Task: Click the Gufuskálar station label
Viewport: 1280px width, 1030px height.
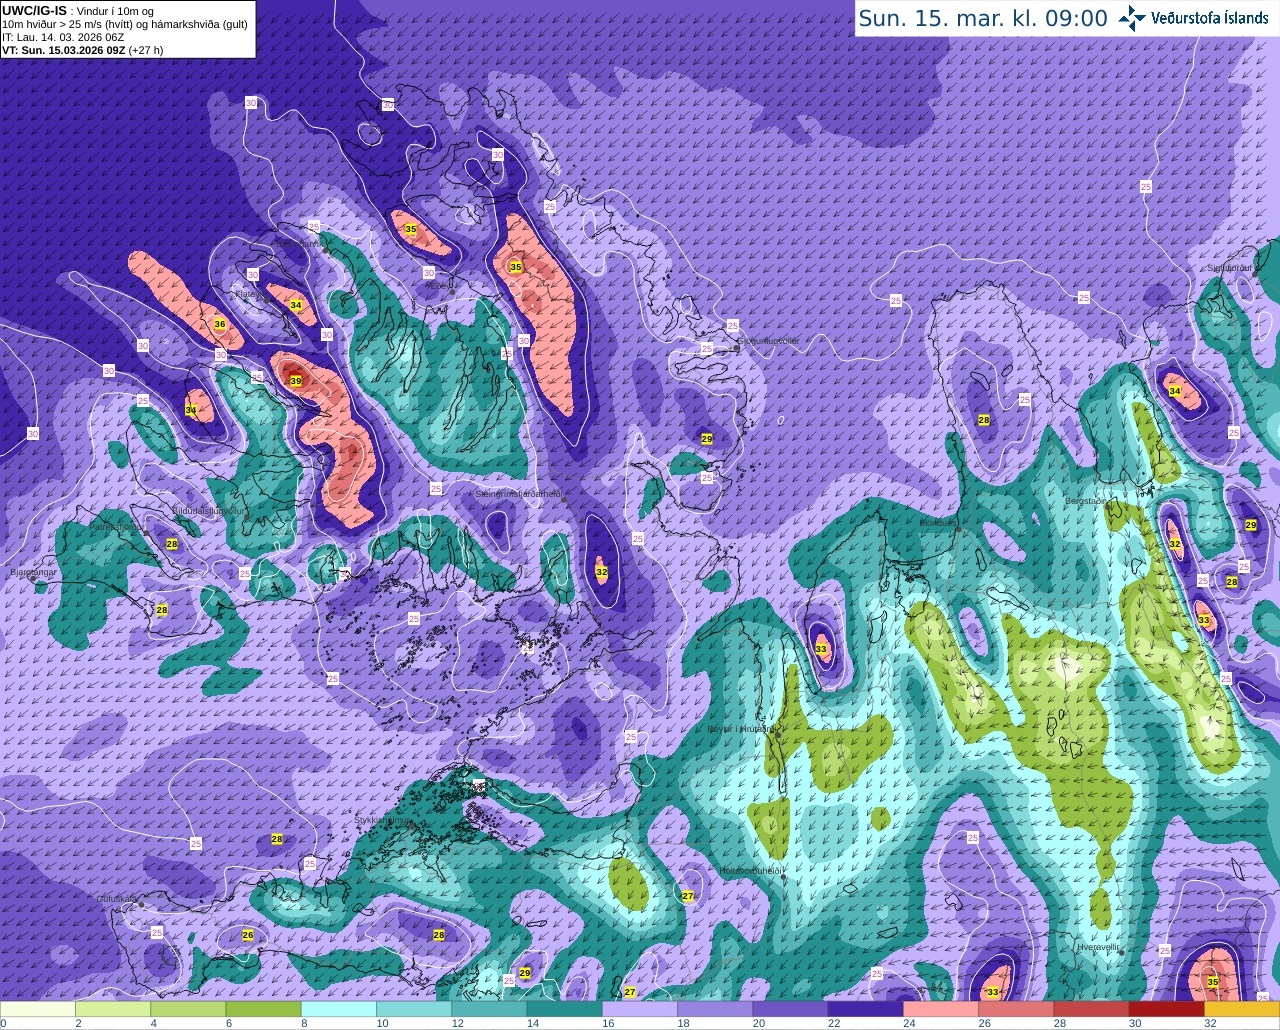Action: (117, 899)
